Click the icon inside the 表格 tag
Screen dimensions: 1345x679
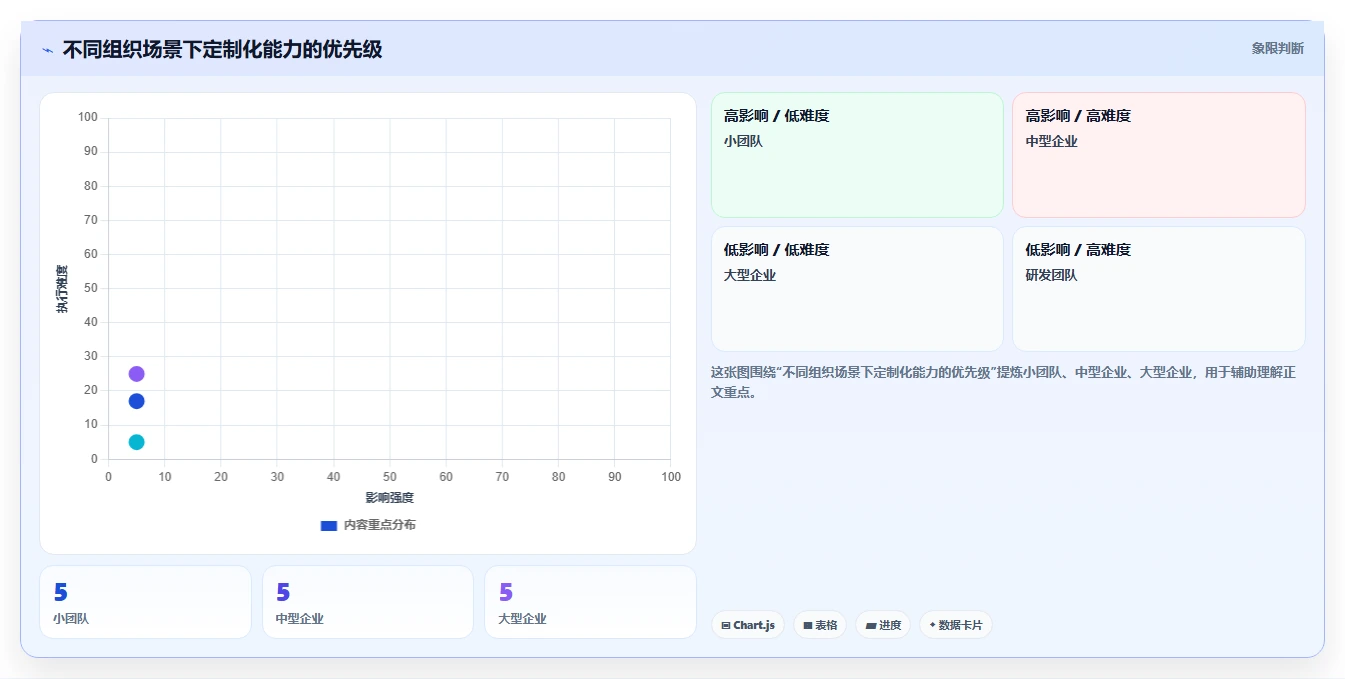(808, 625)
